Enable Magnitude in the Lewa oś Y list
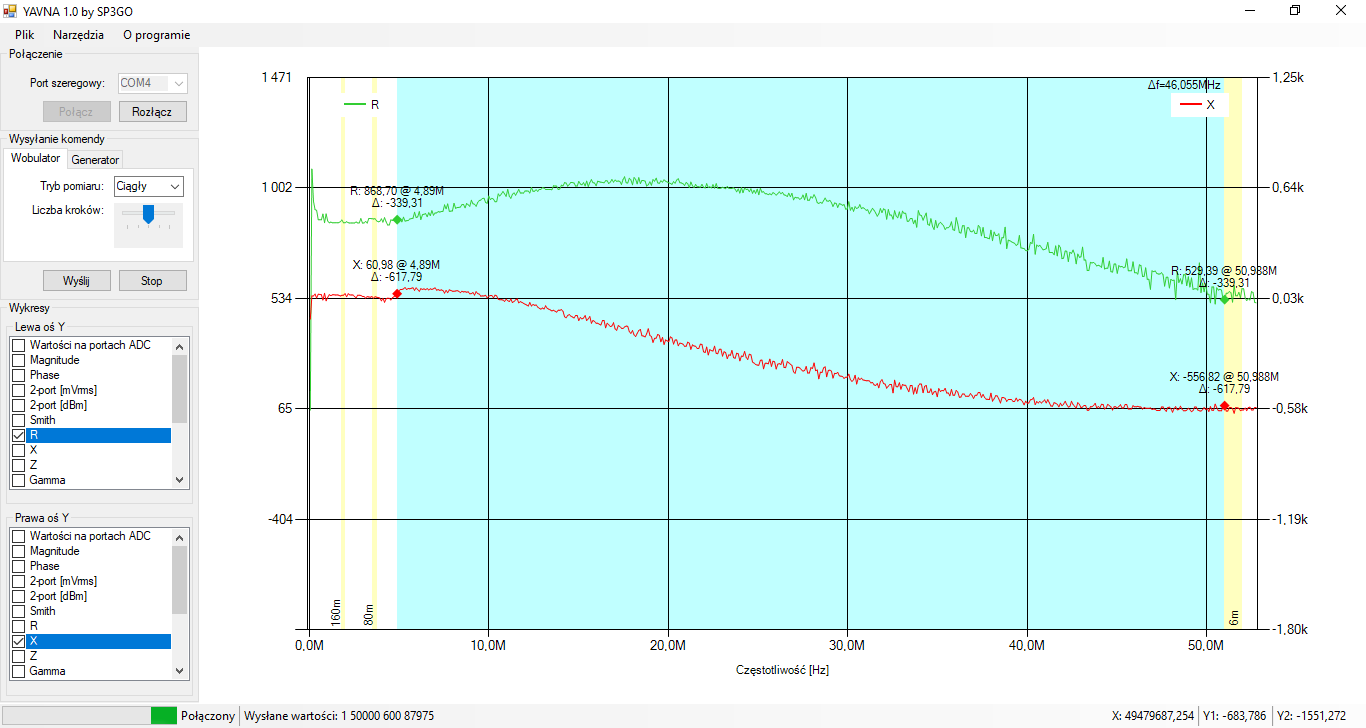Viewport: 1366px width, 728px height. click(x=18, y=360)
